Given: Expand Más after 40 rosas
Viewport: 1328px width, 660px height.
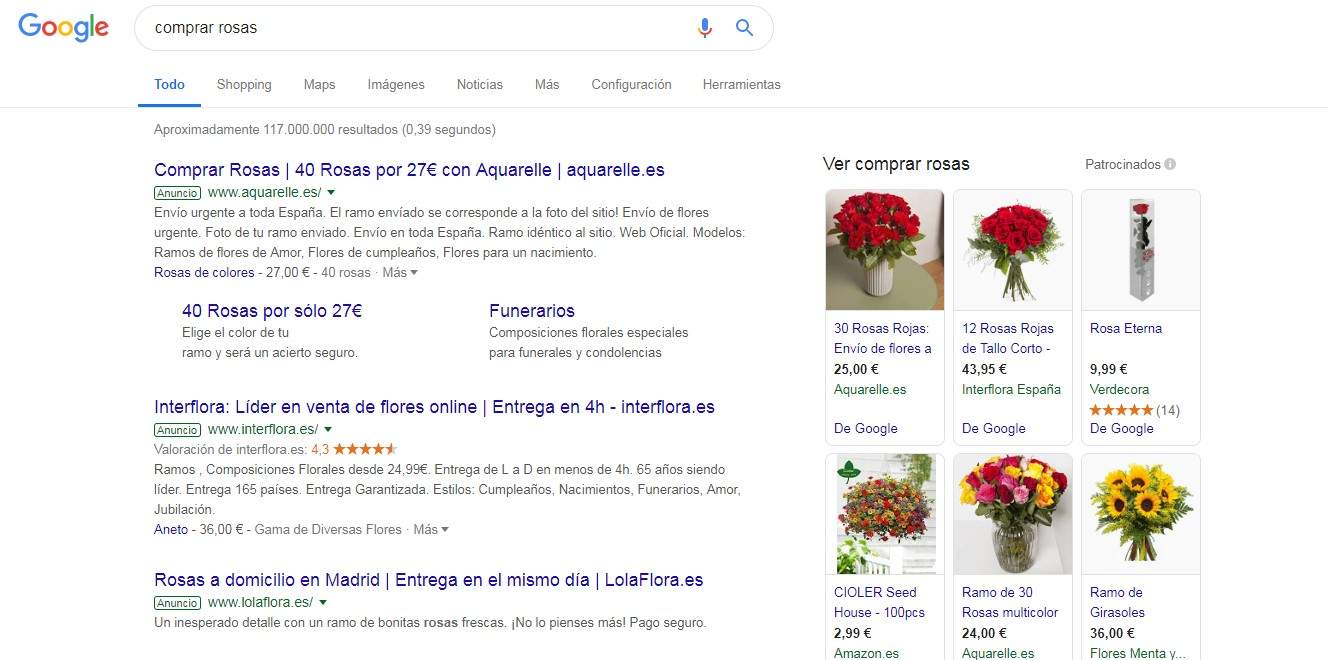Looking at the screenshot, I should [x=400, y=272].
